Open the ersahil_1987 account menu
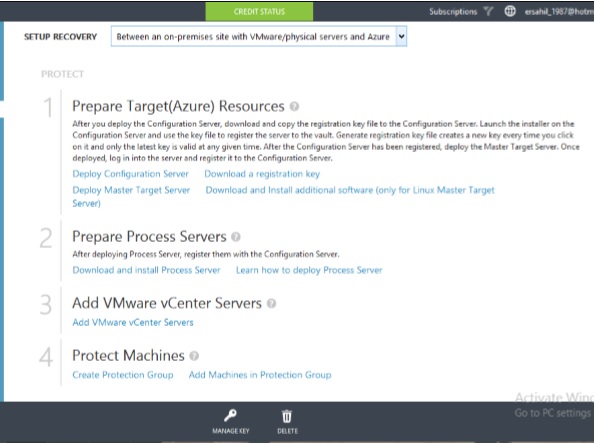The width and height of the screenshot is (595, 443). coord(559,12)
